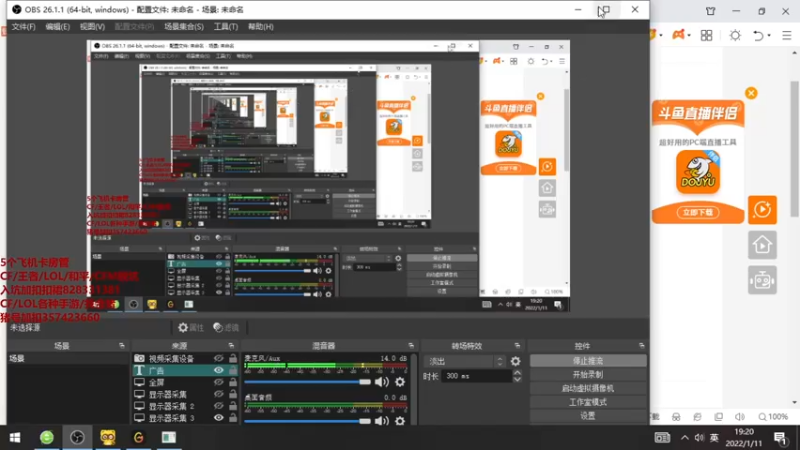Undock the Scenes (场景) panel
Screen dimensions: 800x450
pyautogui.click(x=121, y=346)
